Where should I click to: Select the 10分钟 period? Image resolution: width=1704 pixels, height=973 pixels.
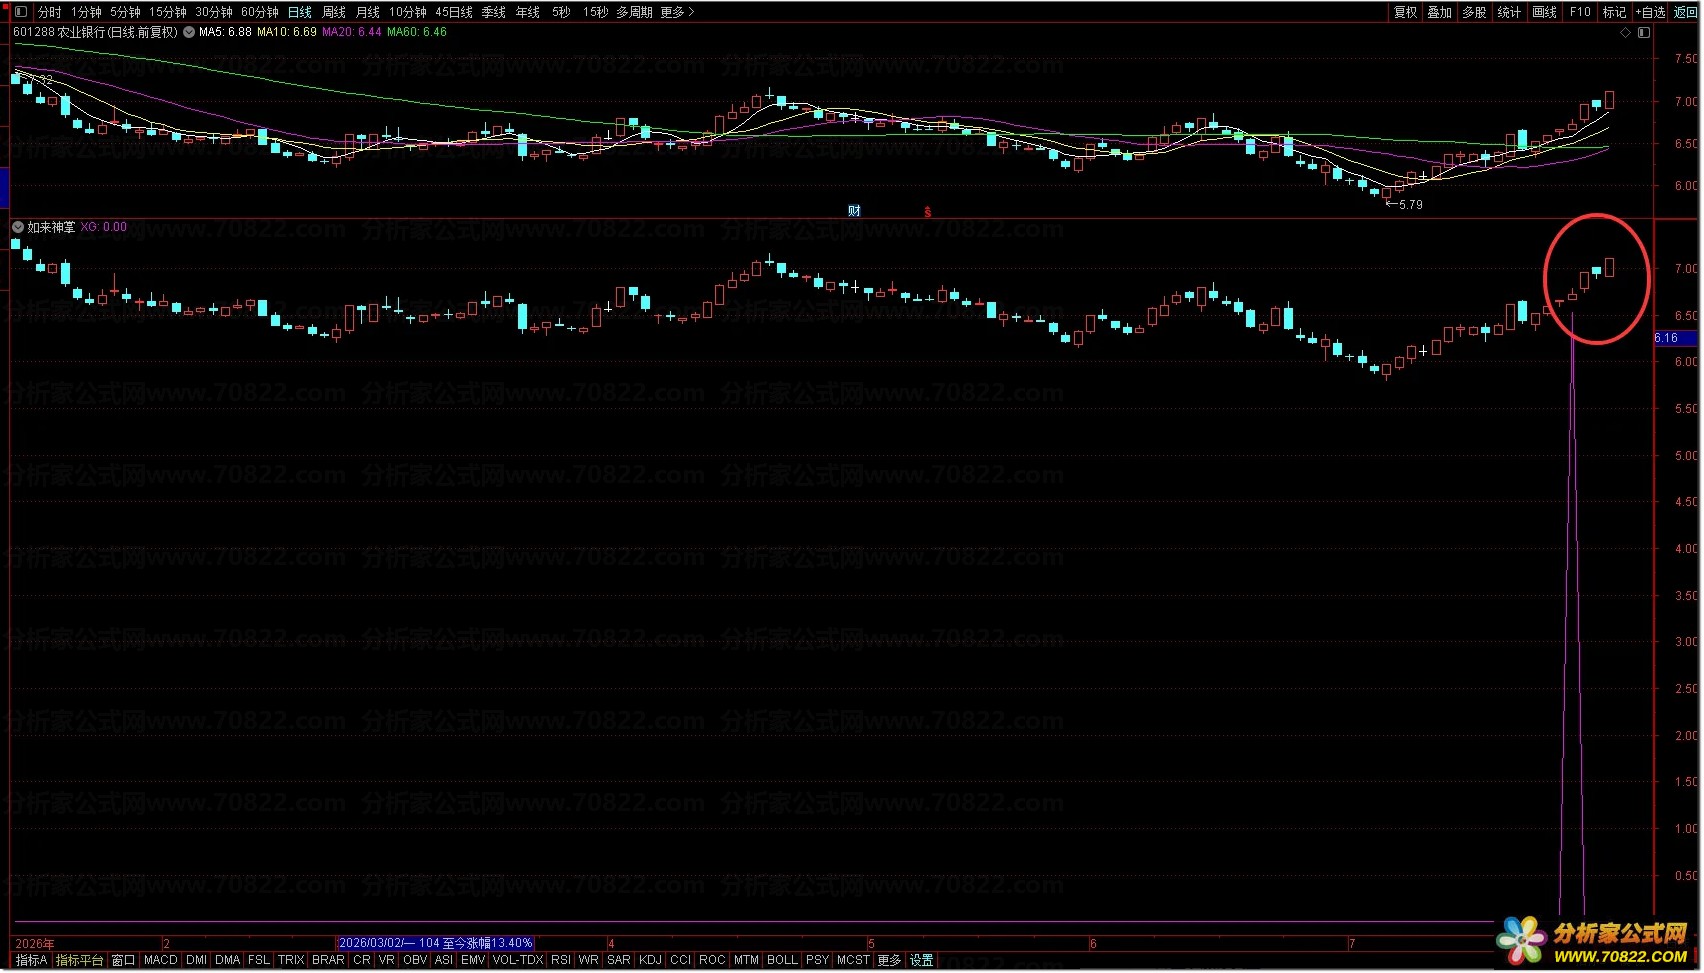click(408, 12)
